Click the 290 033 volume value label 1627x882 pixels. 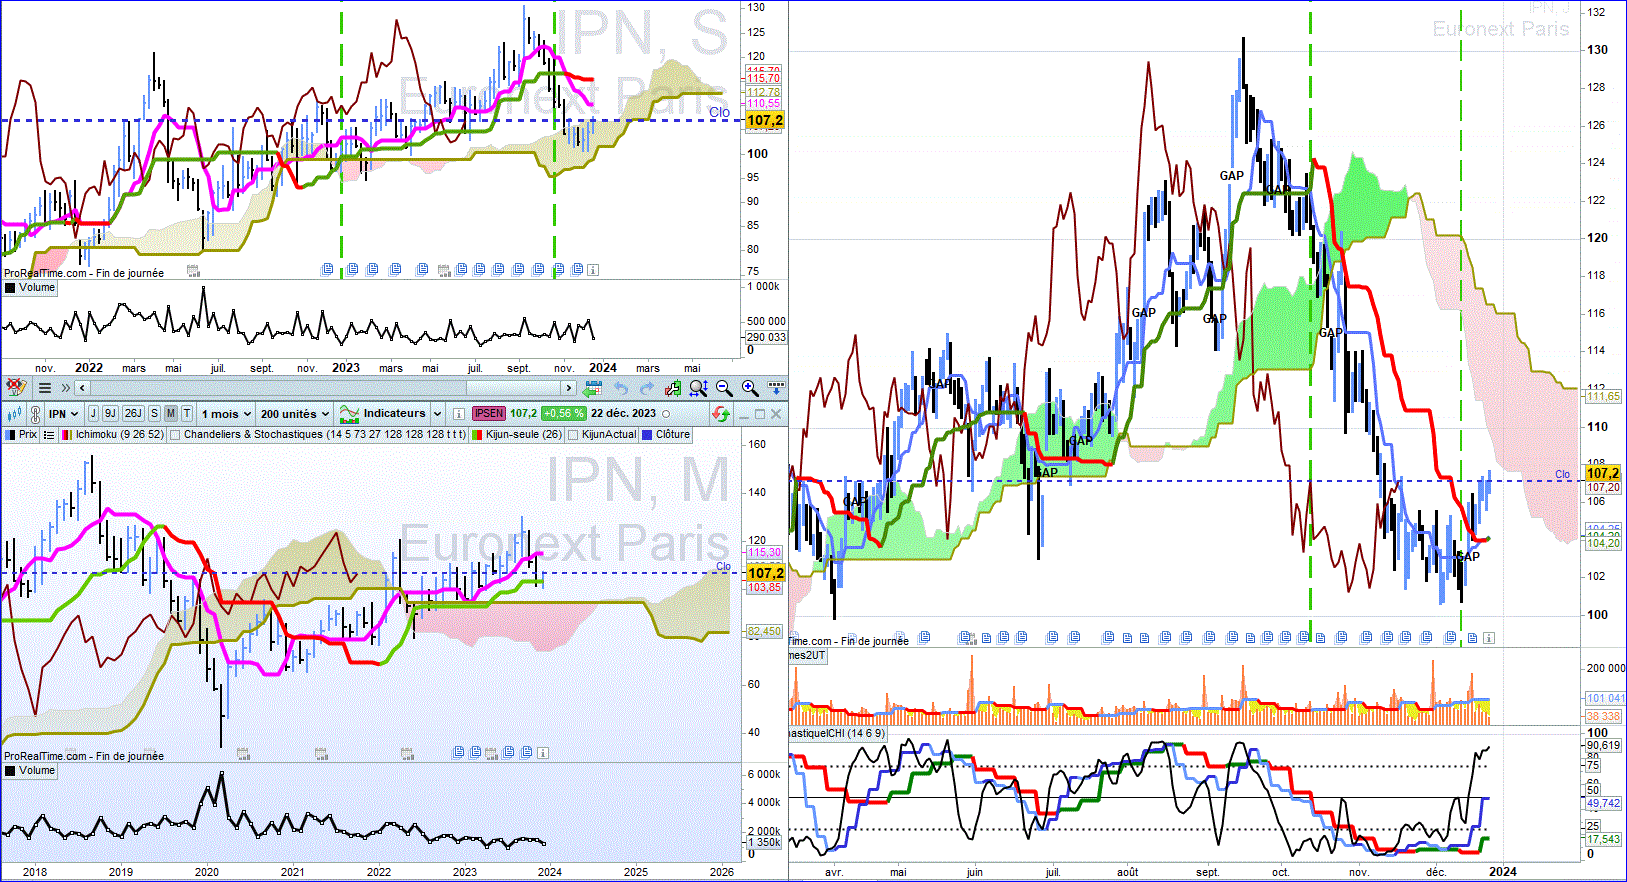[x=766, y=338]
